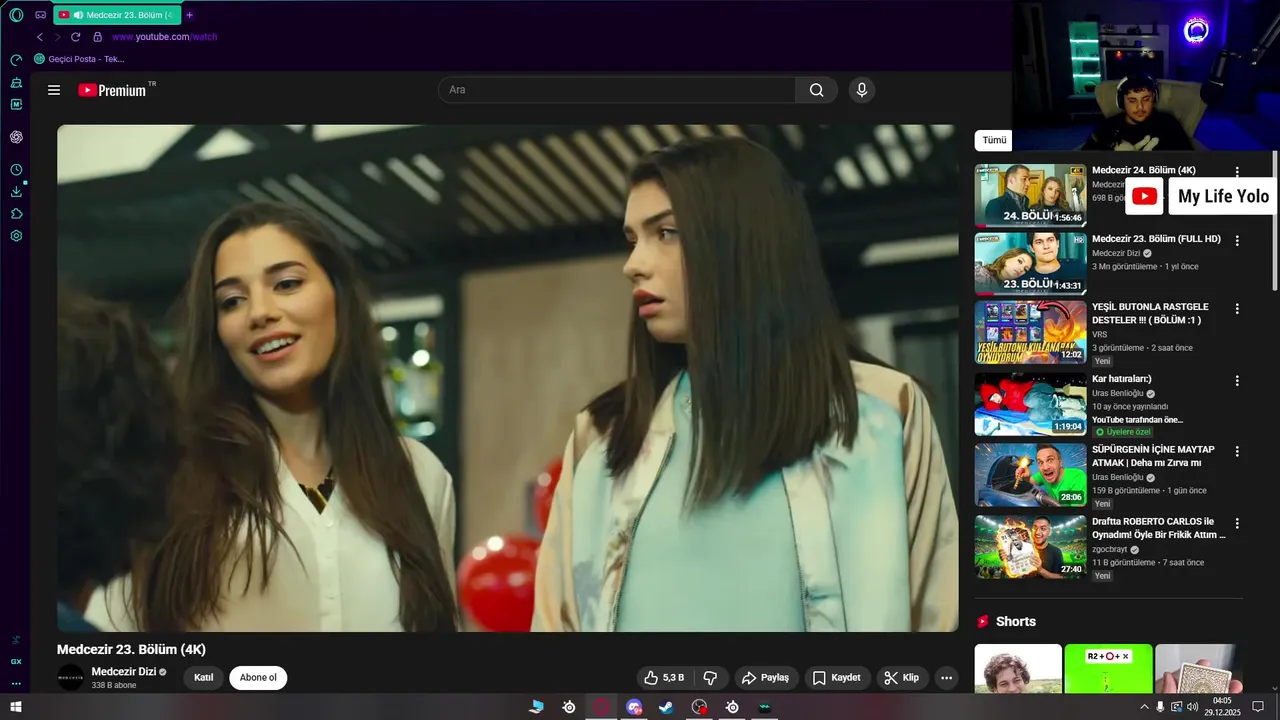Open Downloads icon in the sidebar
1280x720 pixels.
[x=16, y=192]
